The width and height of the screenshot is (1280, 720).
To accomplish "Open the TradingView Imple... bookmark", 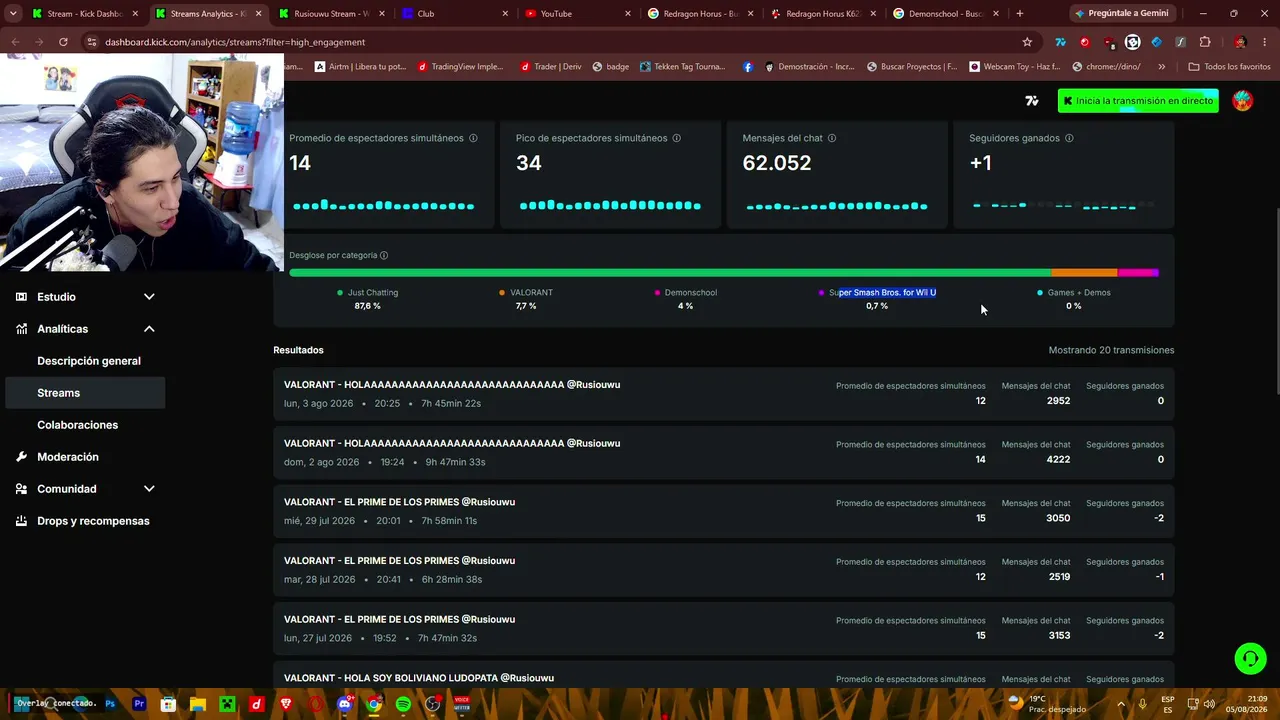I will (x=461, y=67).
